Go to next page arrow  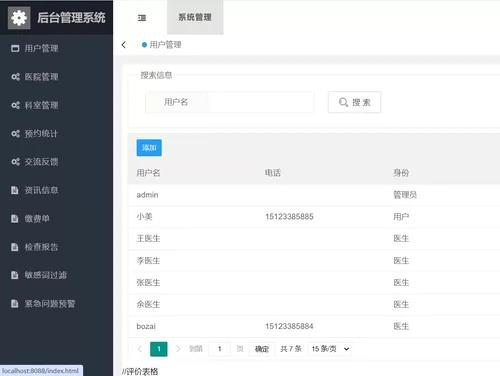tap(178, 349)
